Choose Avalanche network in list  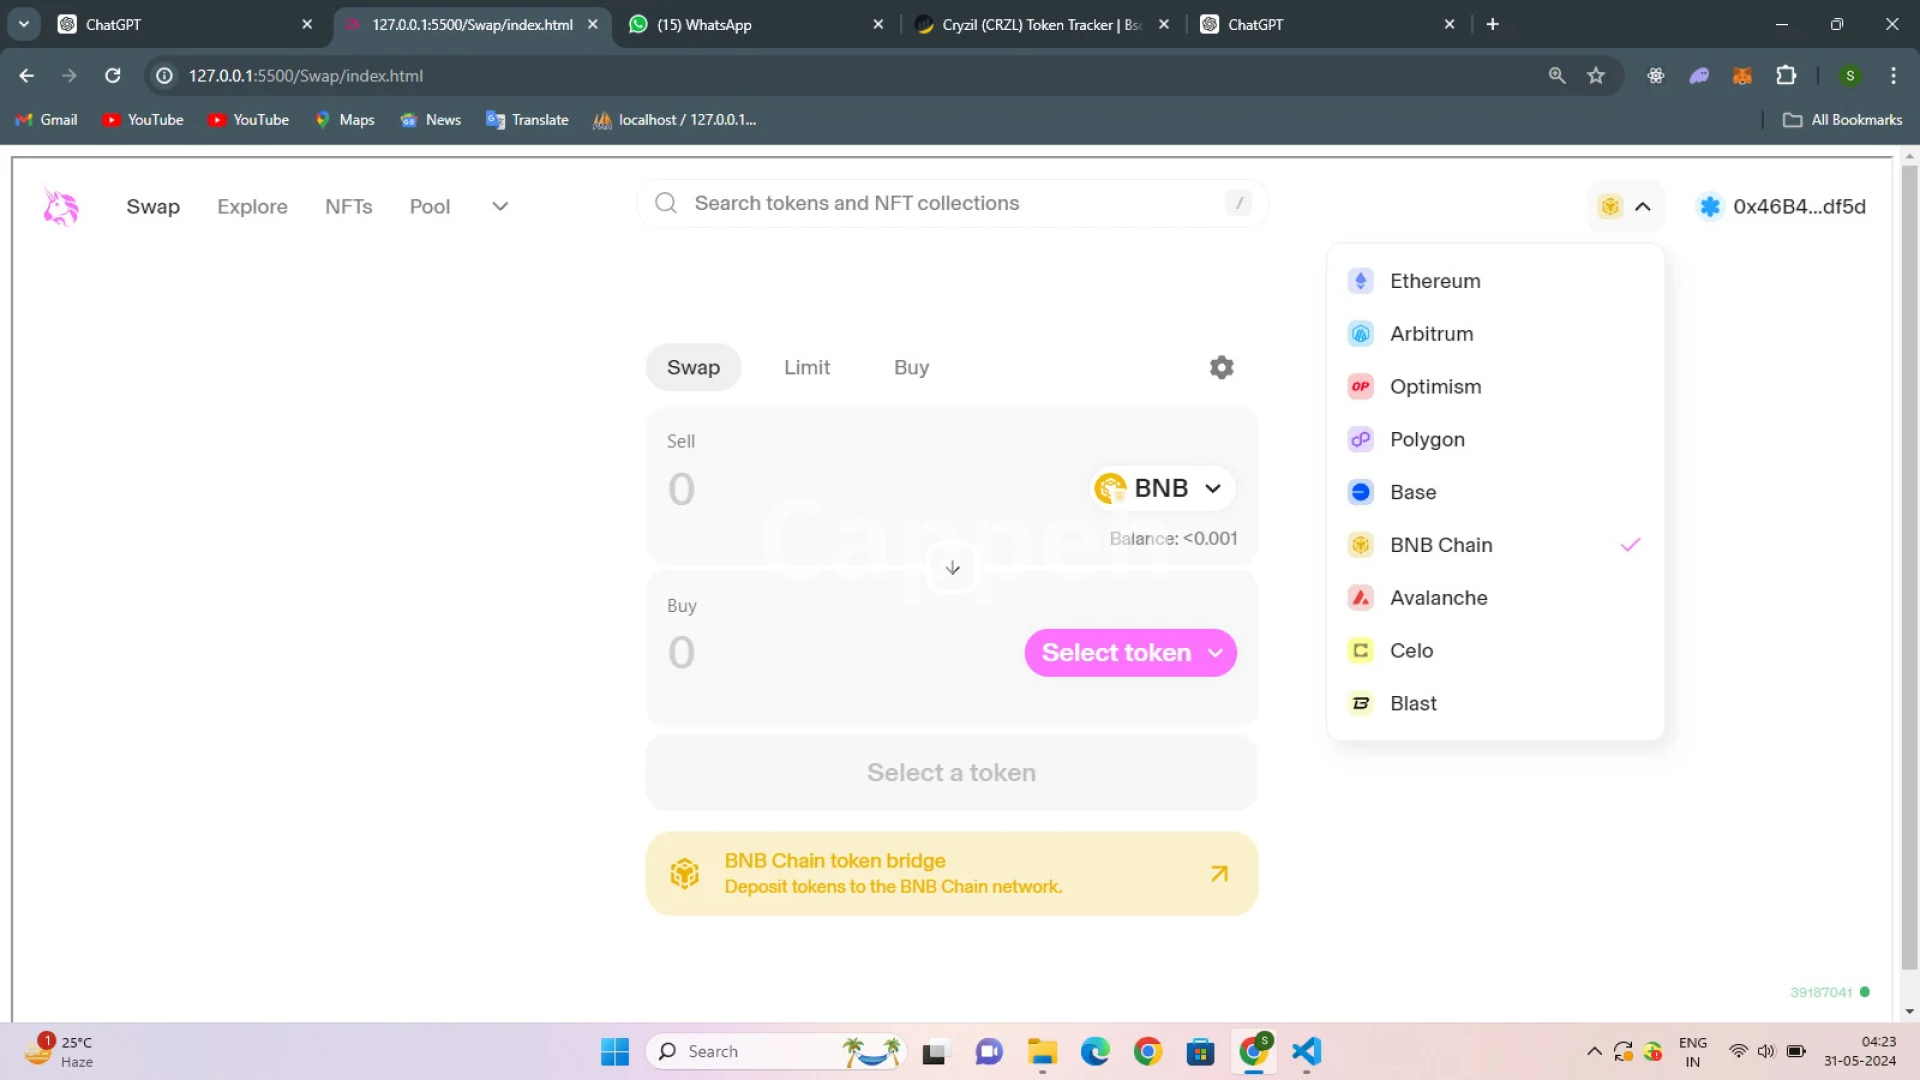pyautogui.click(x=1438, y=598)
